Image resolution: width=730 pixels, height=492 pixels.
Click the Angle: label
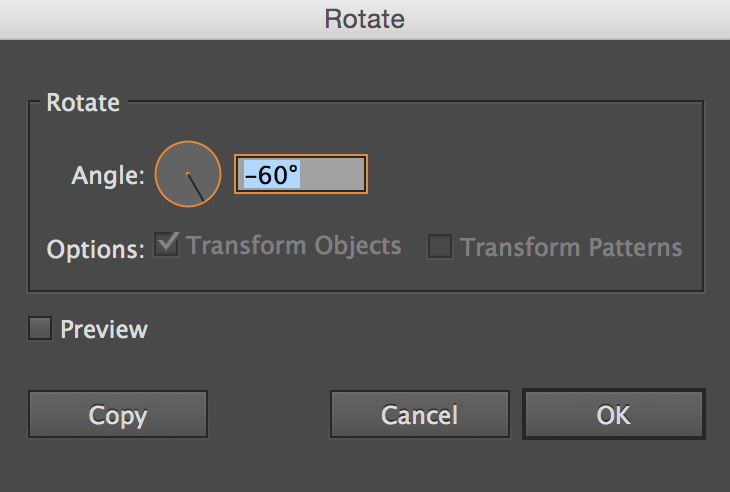pos(108,175)
